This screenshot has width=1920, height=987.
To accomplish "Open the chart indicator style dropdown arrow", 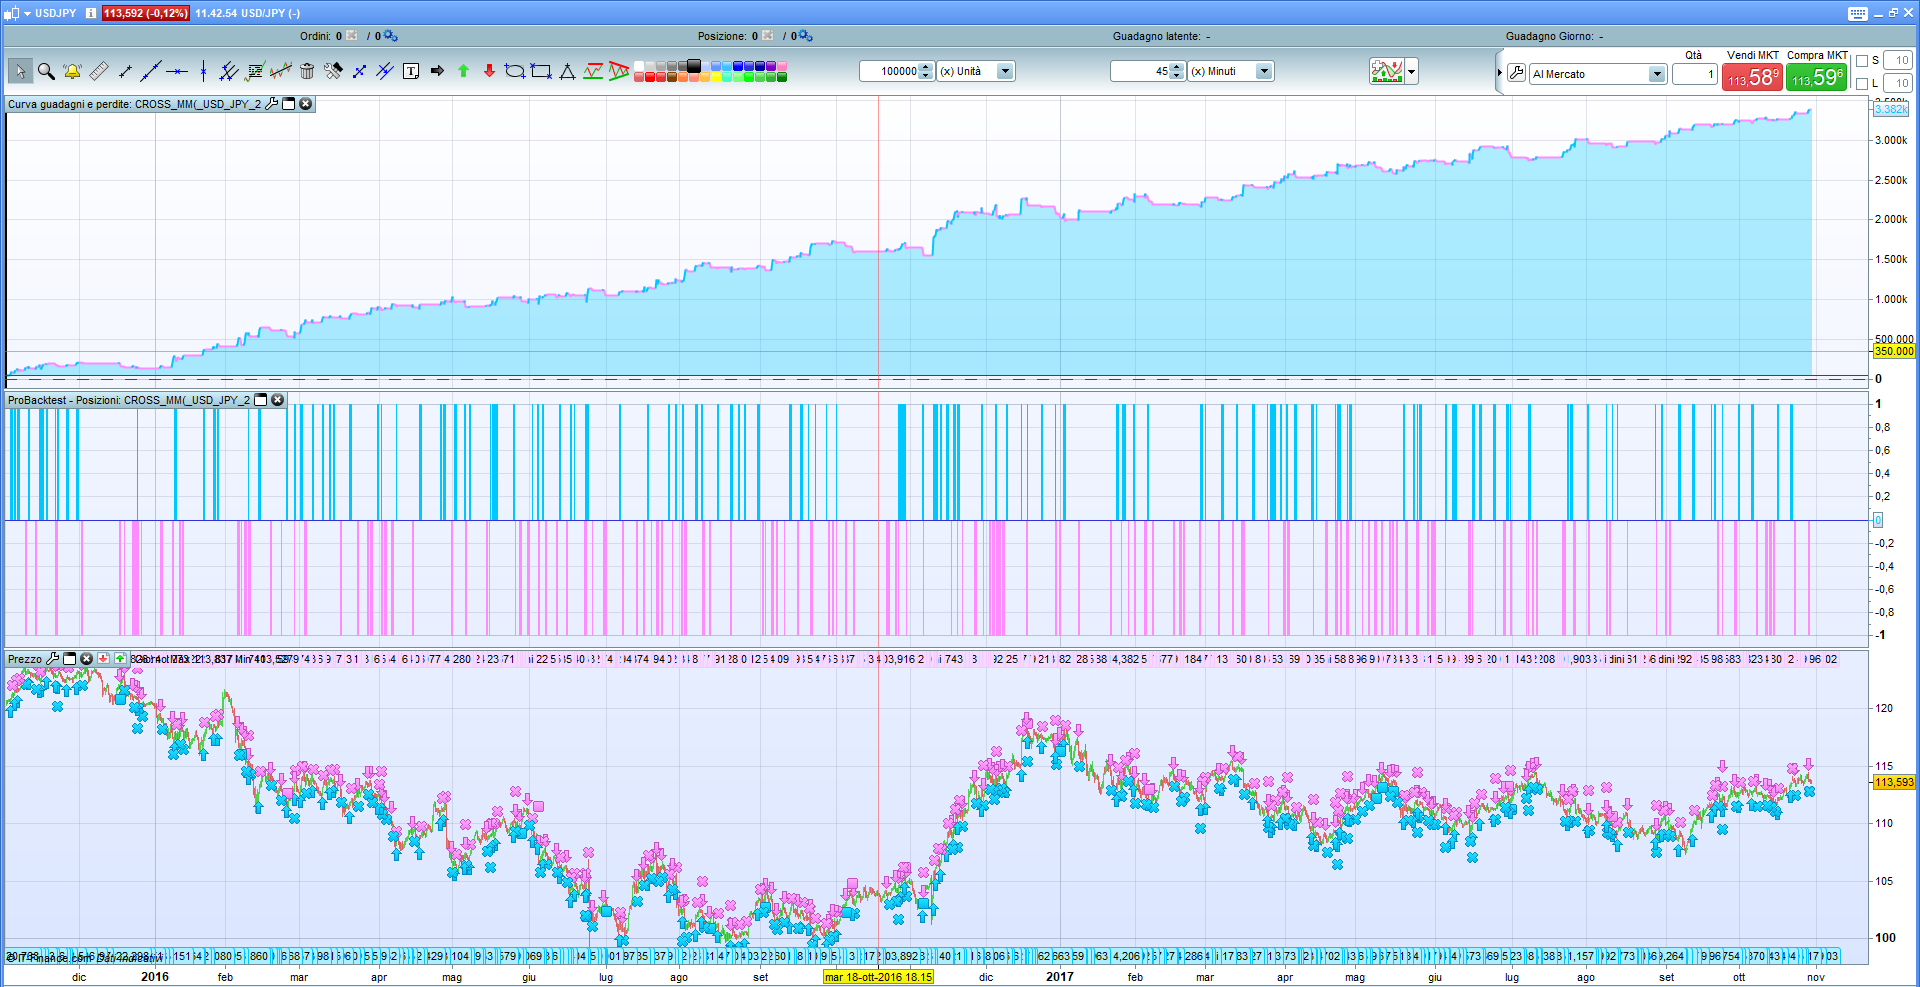I will click(1411, 72).
